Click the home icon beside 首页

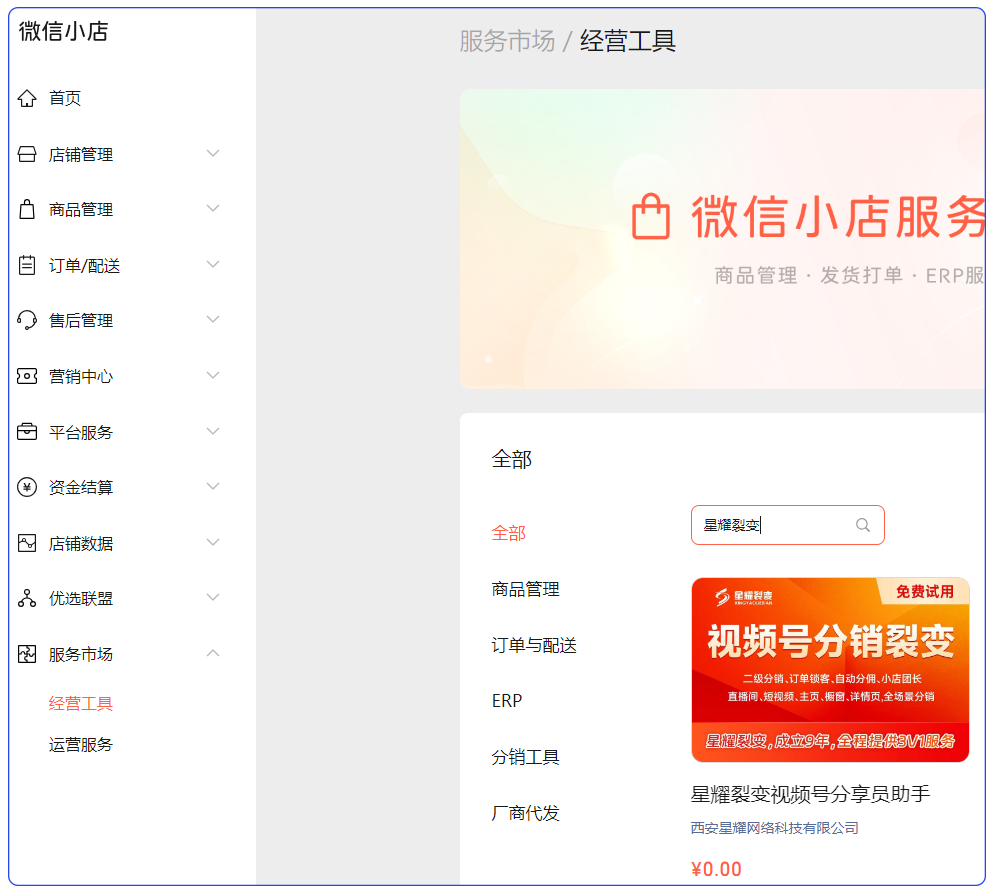pos(27,98)
